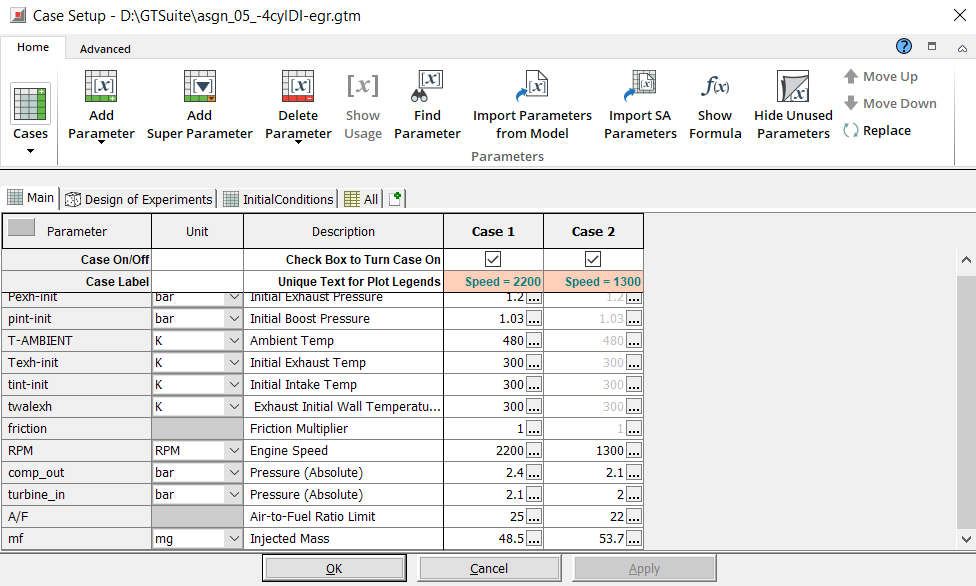Click the Parameter column header
Image resolution: width=976 pixels, height=586 pixels.
click(77, 232)
